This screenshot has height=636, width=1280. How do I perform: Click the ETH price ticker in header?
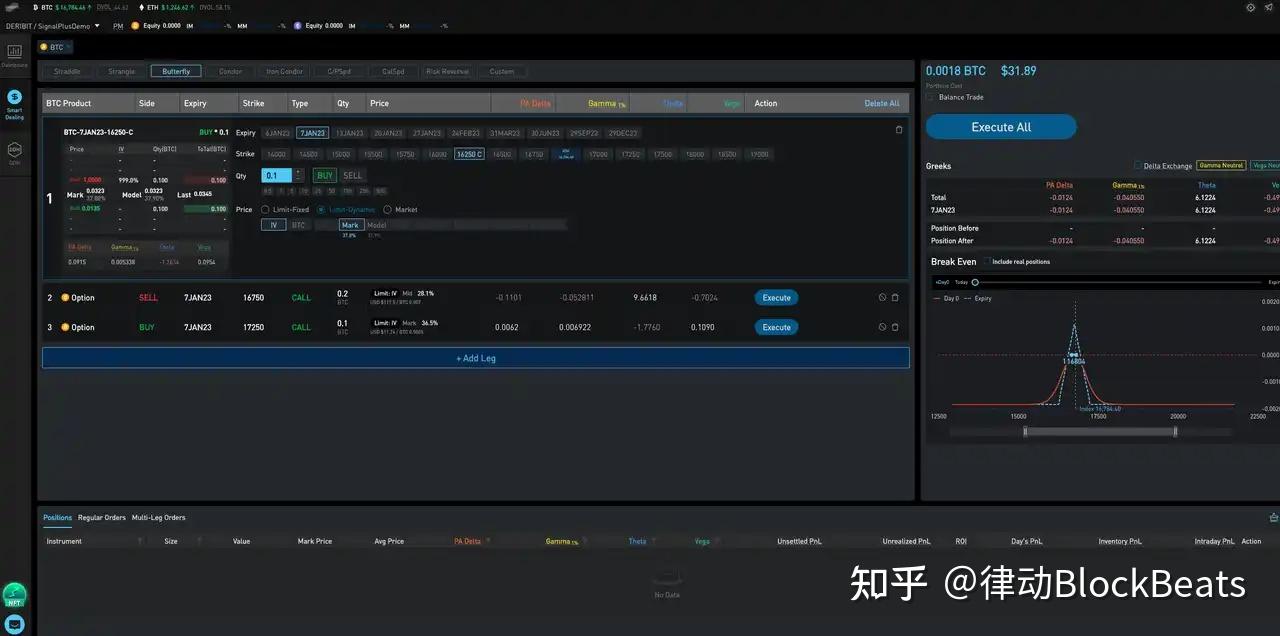168,7
